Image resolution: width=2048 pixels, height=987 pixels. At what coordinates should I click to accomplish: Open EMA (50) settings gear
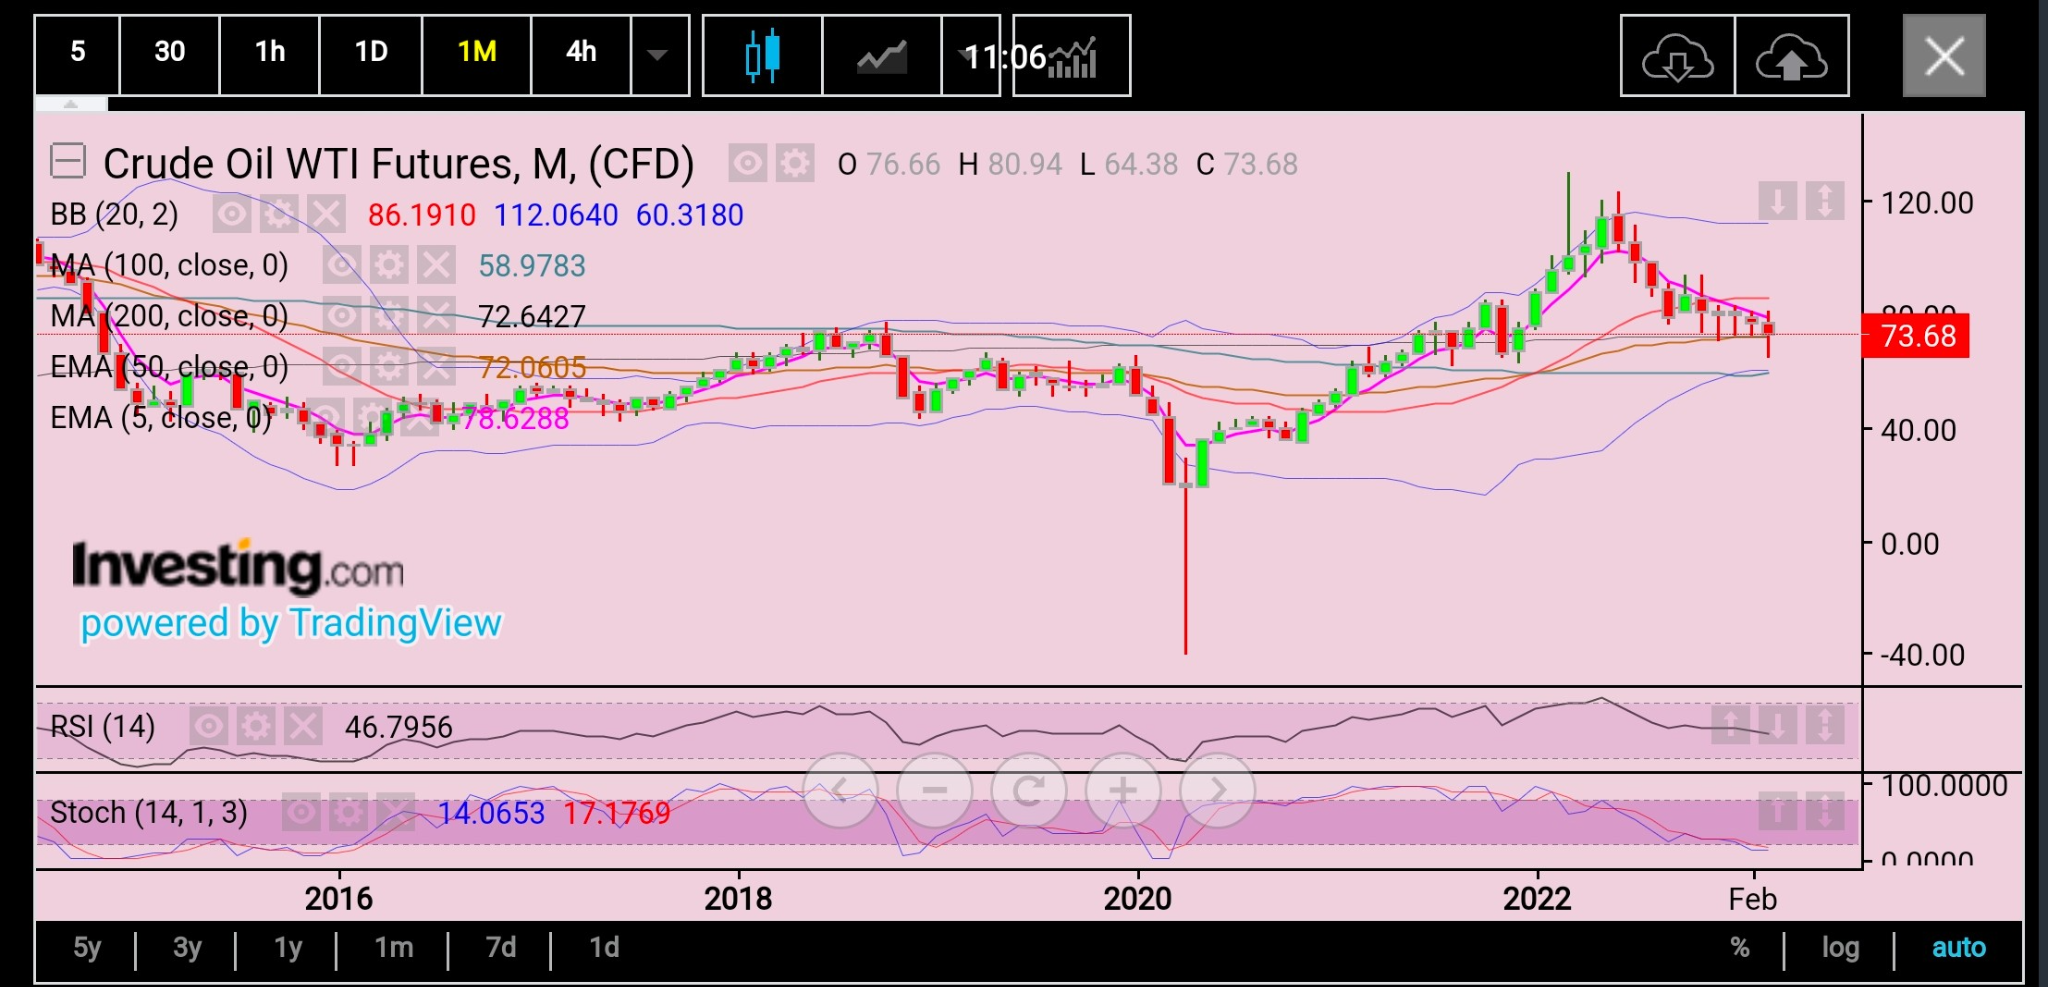click(389, 367)
